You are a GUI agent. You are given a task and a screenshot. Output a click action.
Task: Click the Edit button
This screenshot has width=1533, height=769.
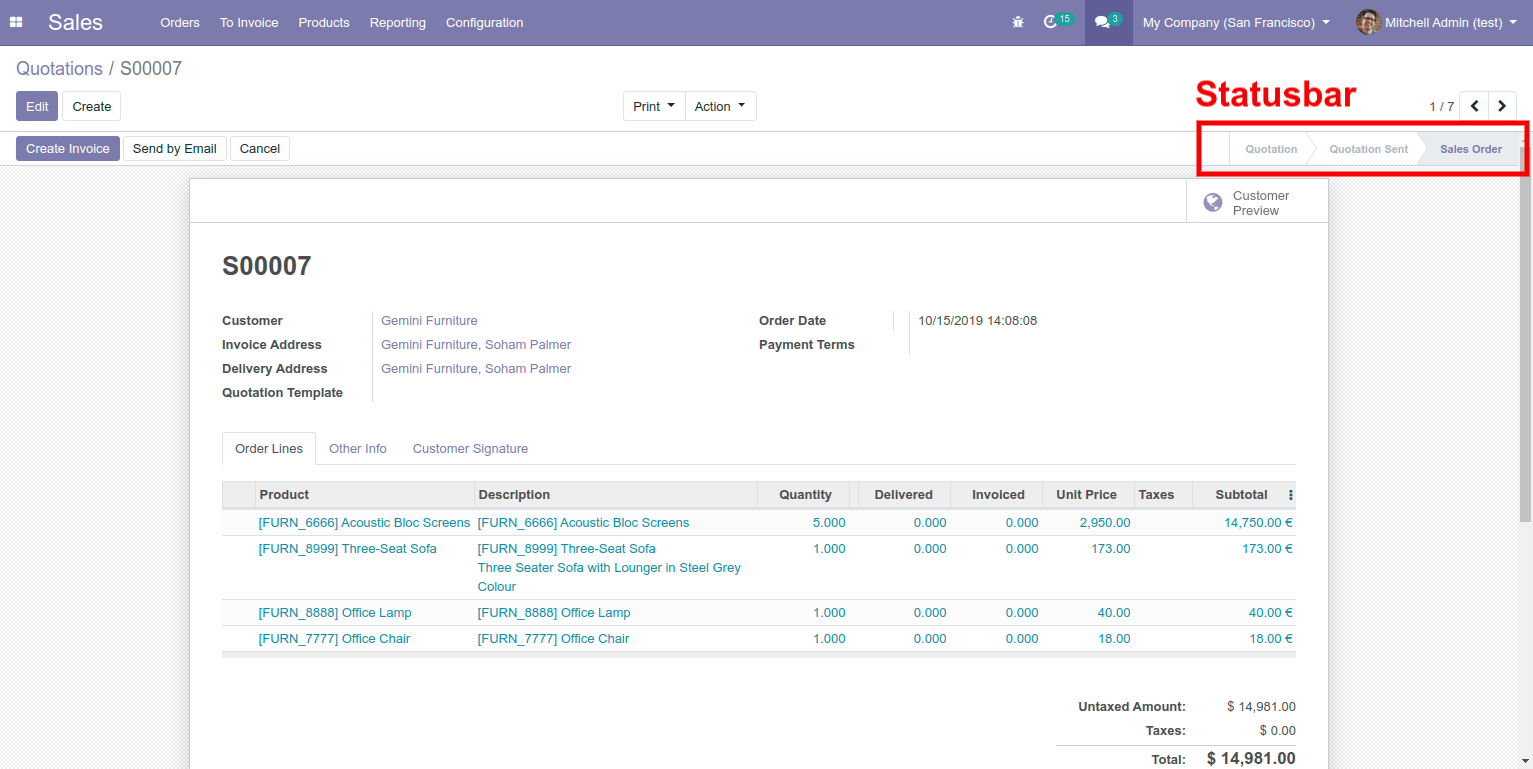(x=37, y=106)
